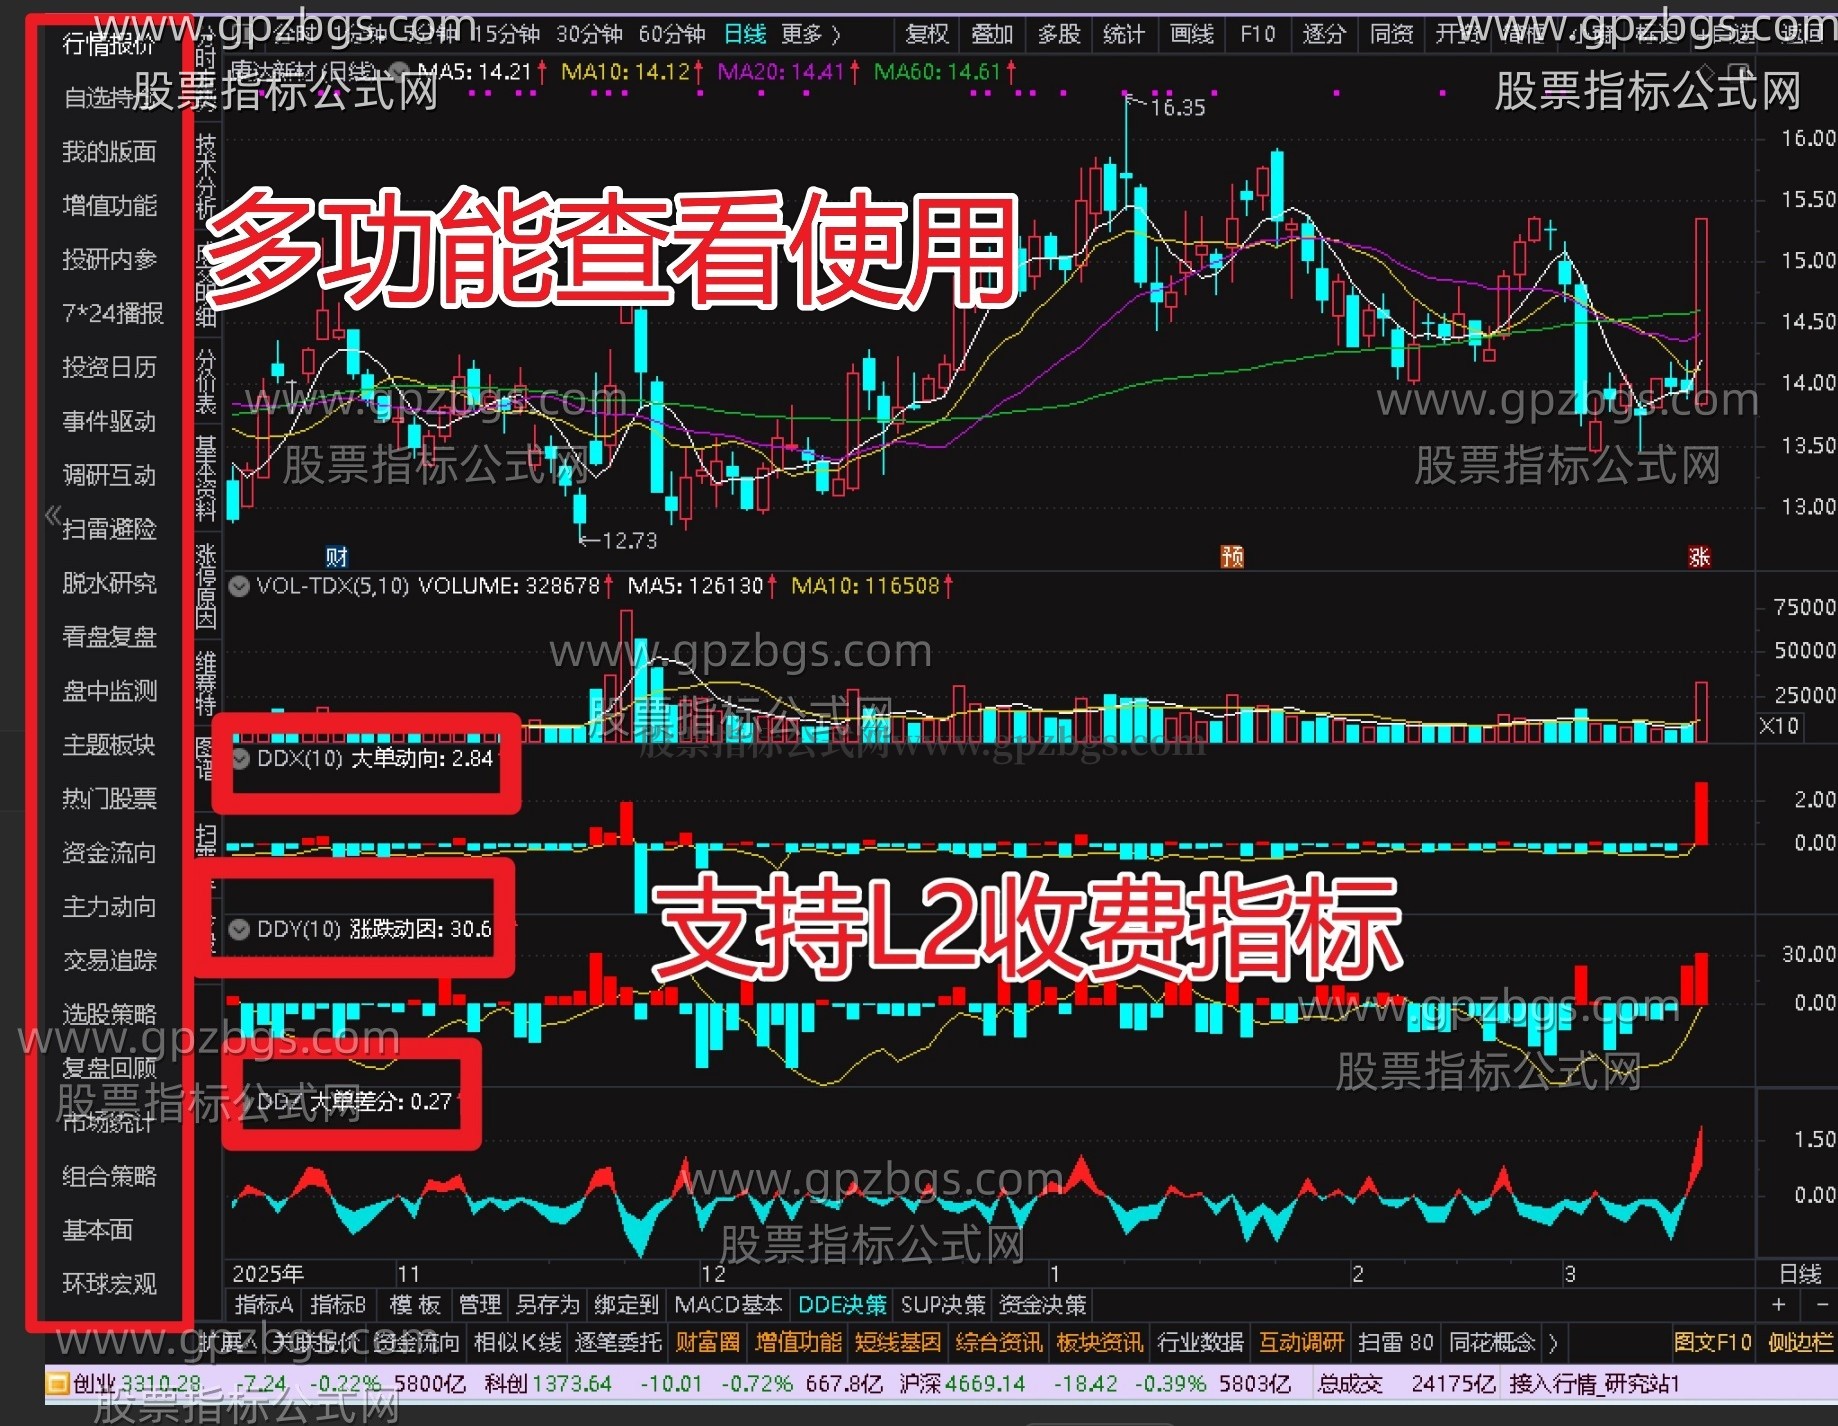This screenshot has width=1838, height=1426.
Task: Collapse the left sidebar with double-chevron icon
Action: pyautogui.click(x=53, y=516)
